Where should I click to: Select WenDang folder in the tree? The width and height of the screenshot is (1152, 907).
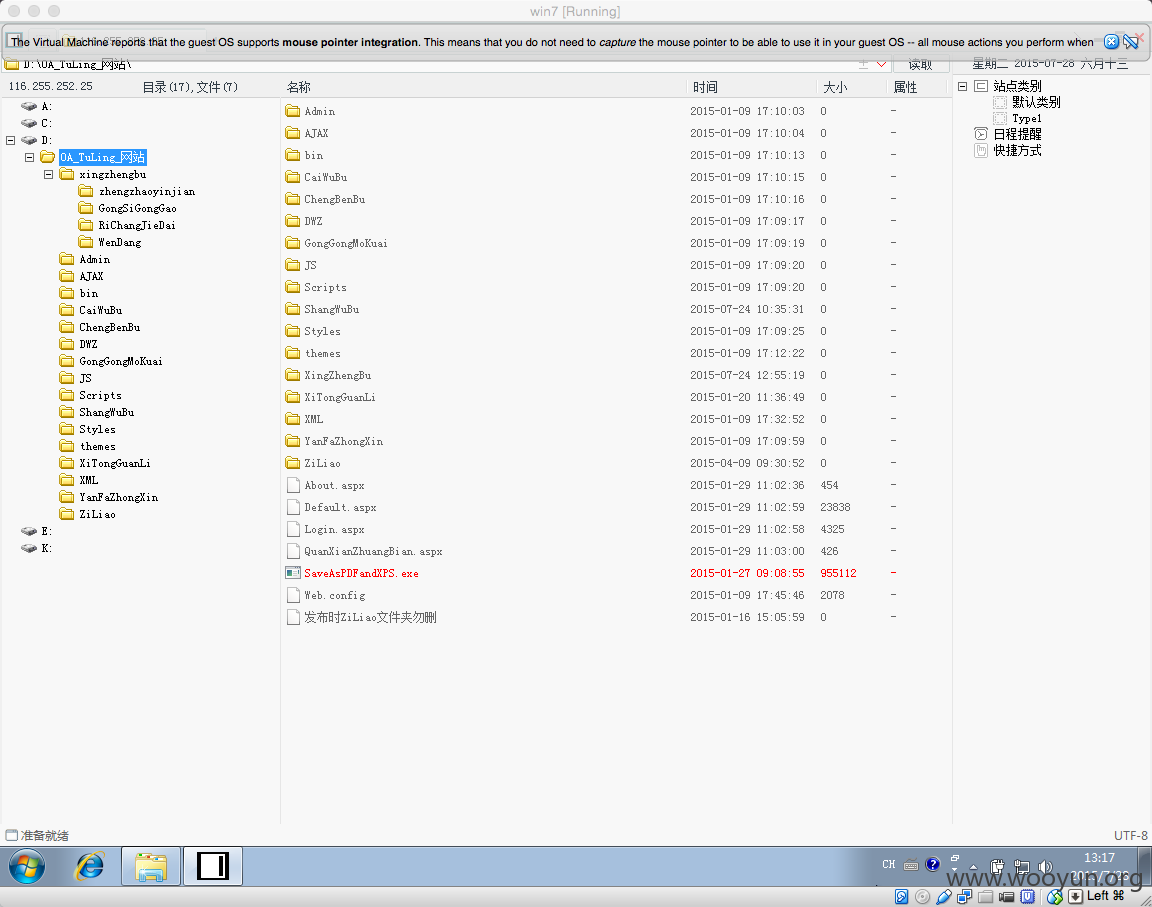pos(120,242)
